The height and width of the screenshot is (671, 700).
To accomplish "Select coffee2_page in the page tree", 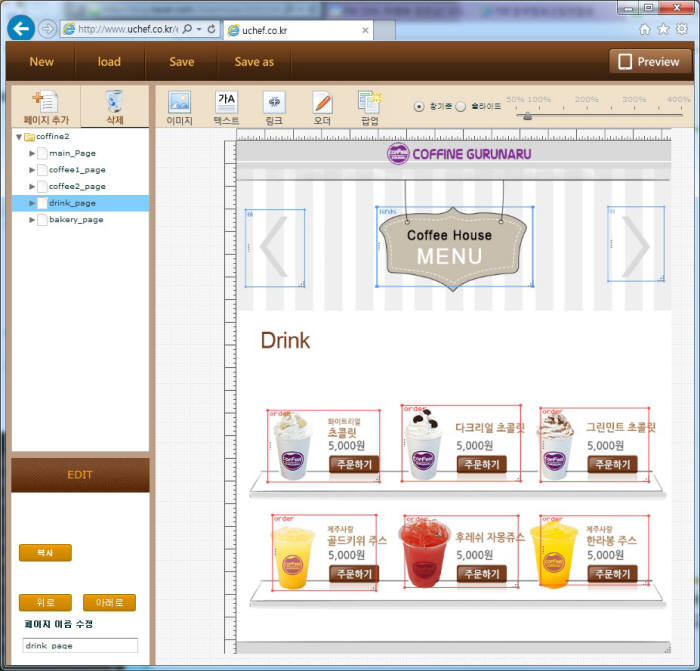I will pyautogui.click(x=77, y=186).
